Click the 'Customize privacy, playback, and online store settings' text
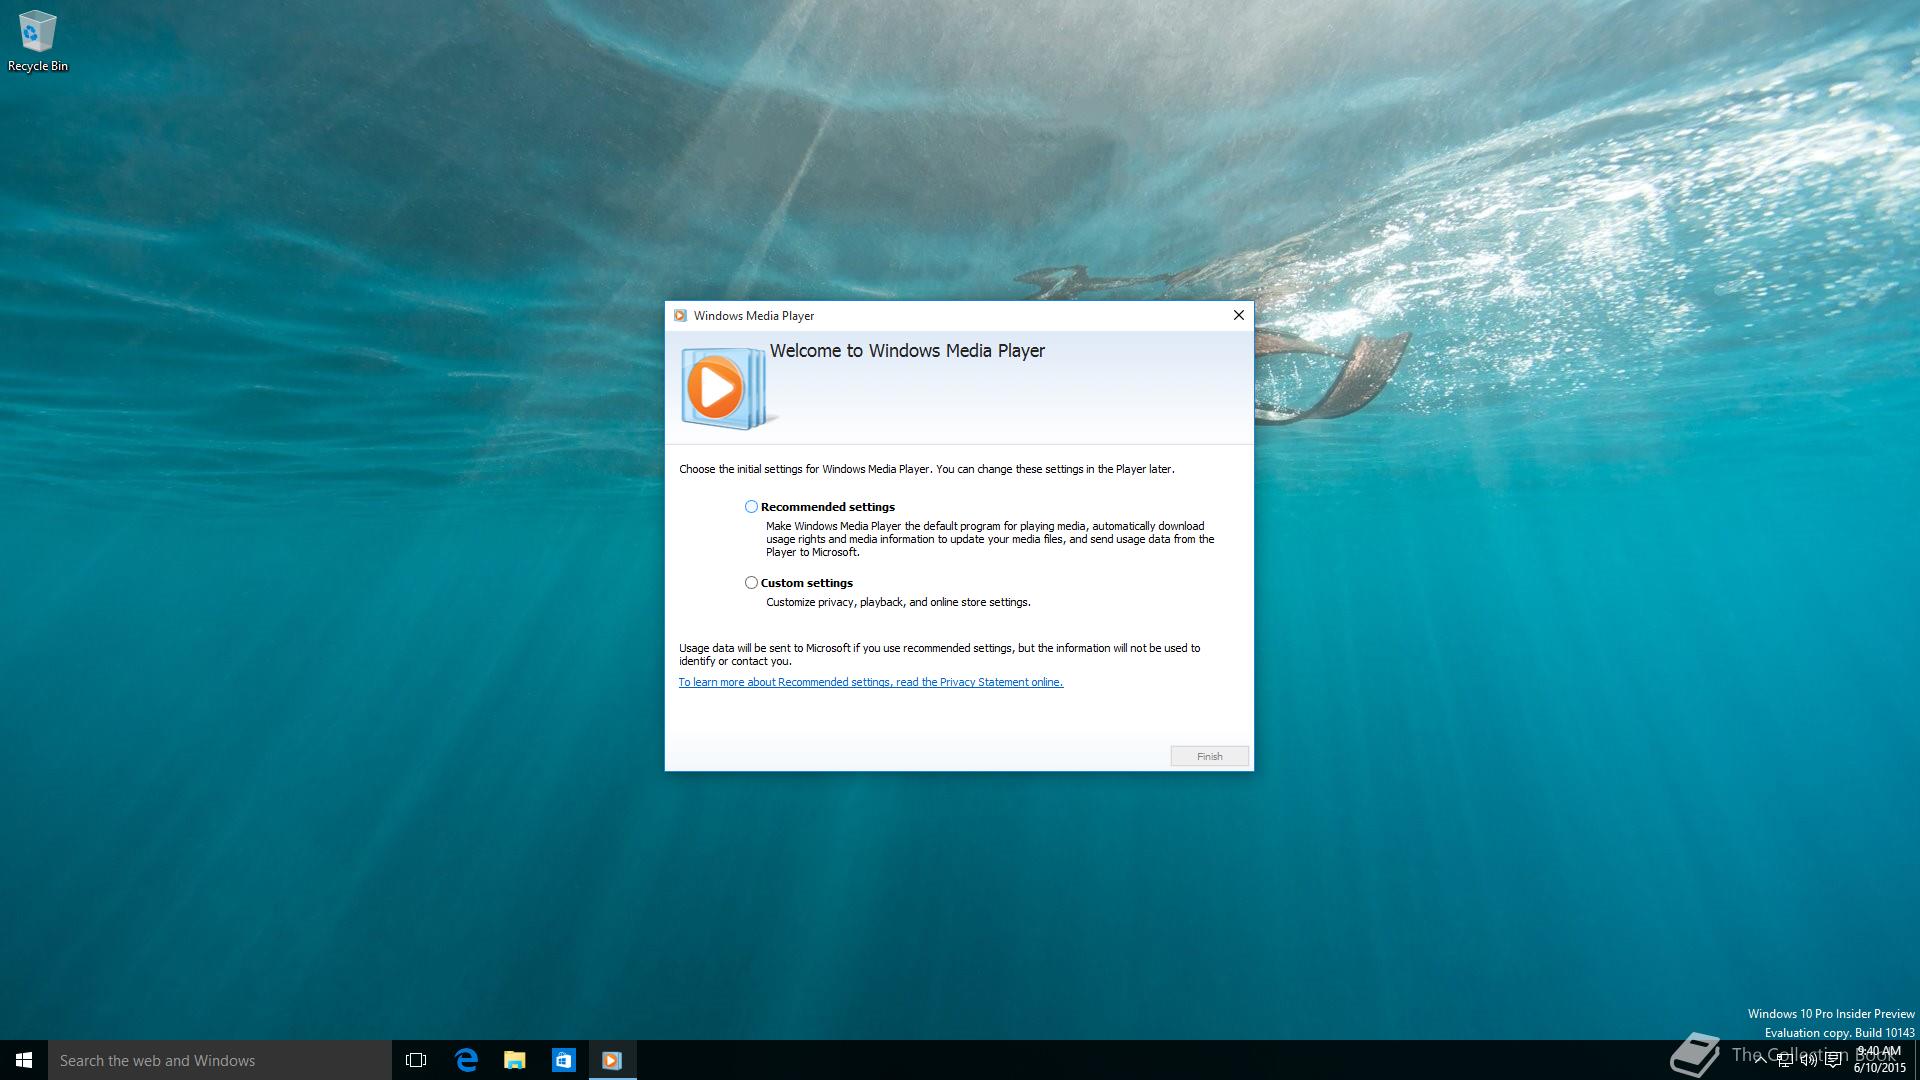Screen dimensions: 1920x1080 click(x=898, y=602)
